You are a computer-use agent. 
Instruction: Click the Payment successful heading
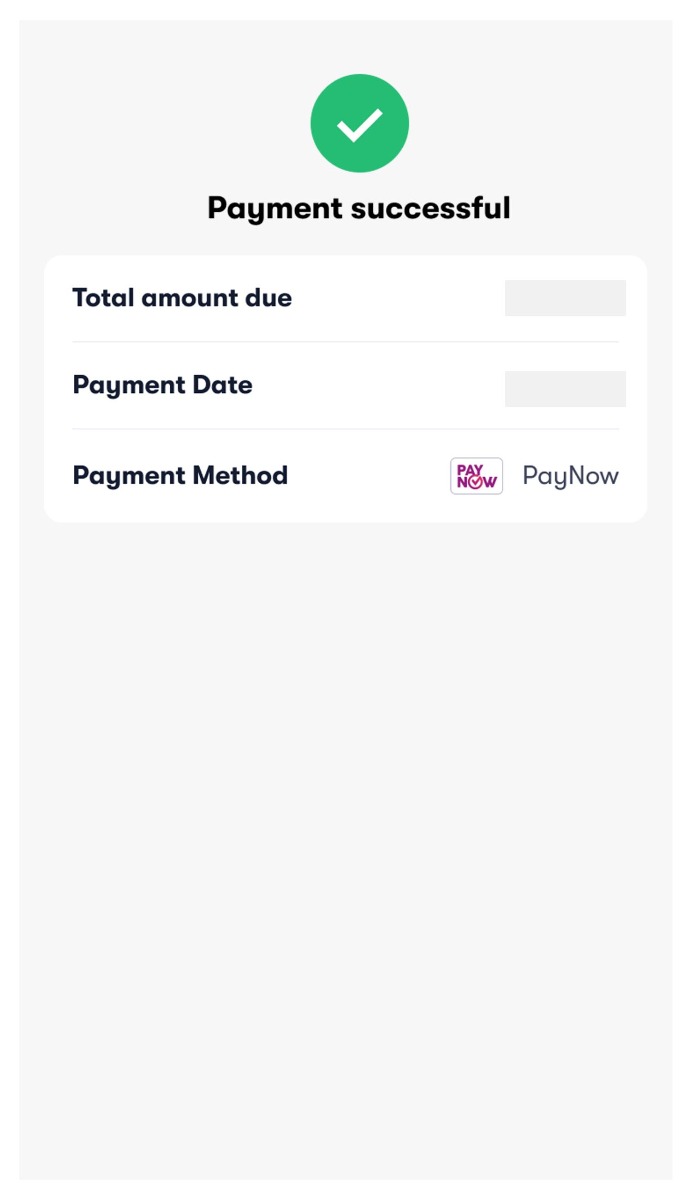coord(359,208)
